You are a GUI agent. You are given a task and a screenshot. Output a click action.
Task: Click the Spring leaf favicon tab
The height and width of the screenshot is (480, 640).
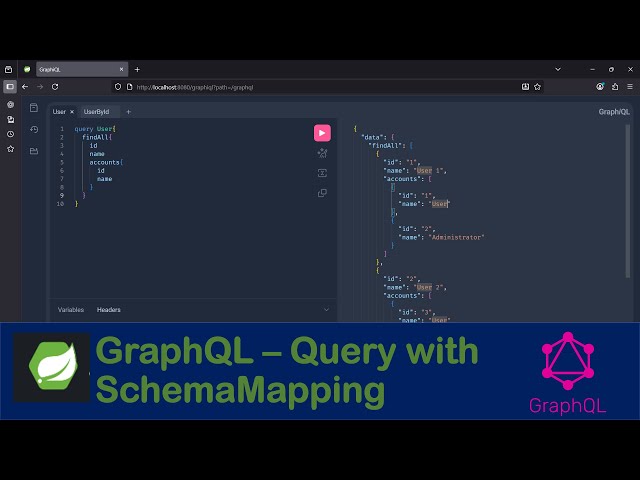pyautogui.click(x=27, y=69)
